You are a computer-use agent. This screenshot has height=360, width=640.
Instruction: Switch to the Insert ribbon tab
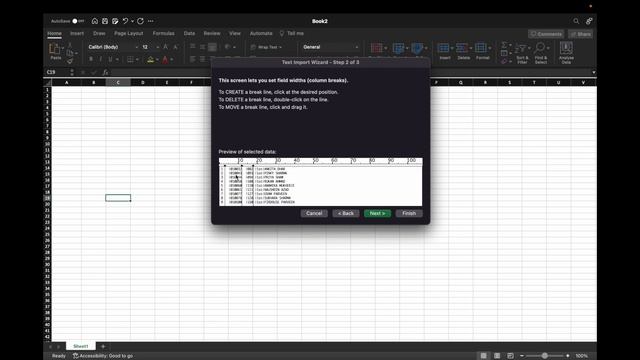[77, 33]
